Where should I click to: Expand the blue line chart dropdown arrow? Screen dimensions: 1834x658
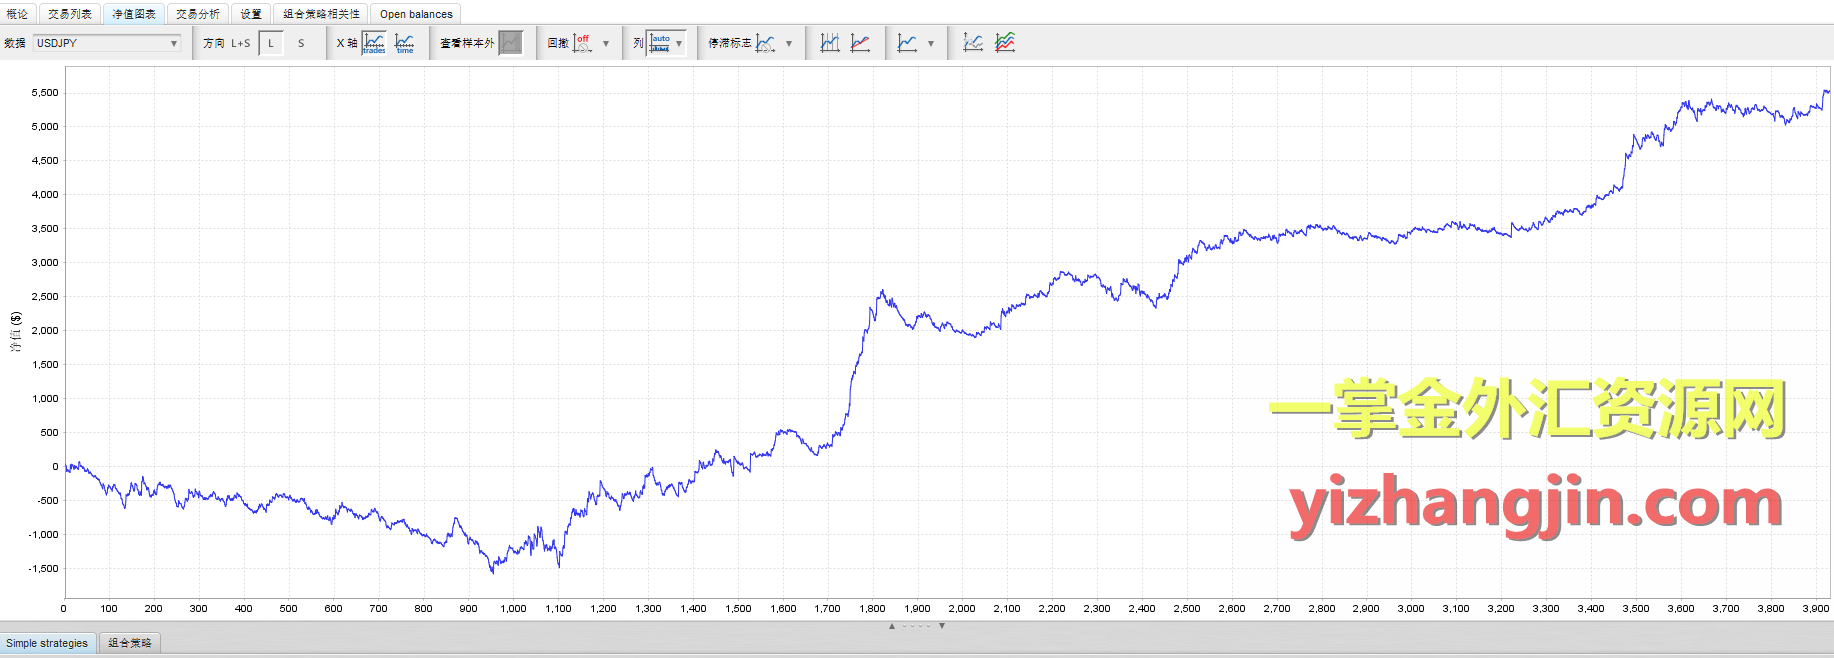point(931,44)
